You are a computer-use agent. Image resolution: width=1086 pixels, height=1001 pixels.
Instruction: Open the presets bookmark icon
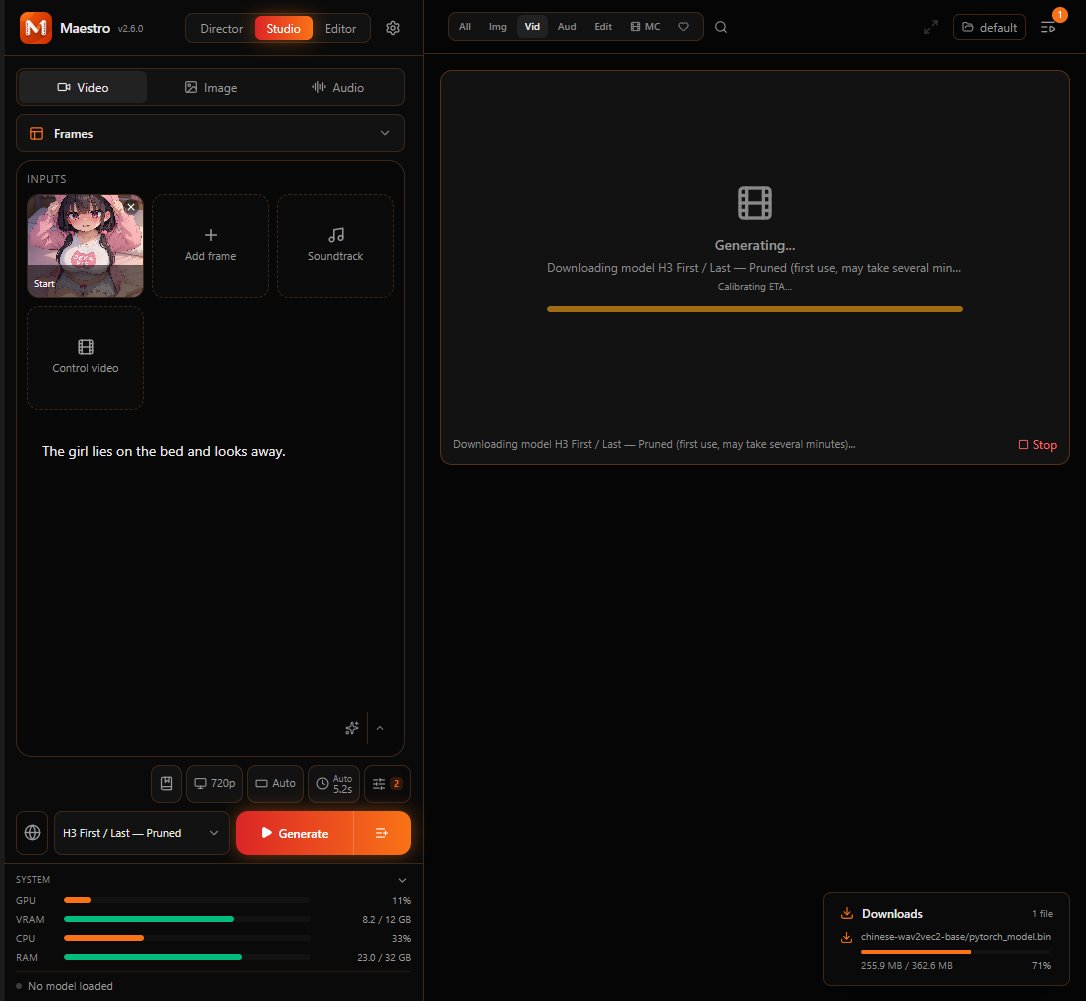coord(166,783)
